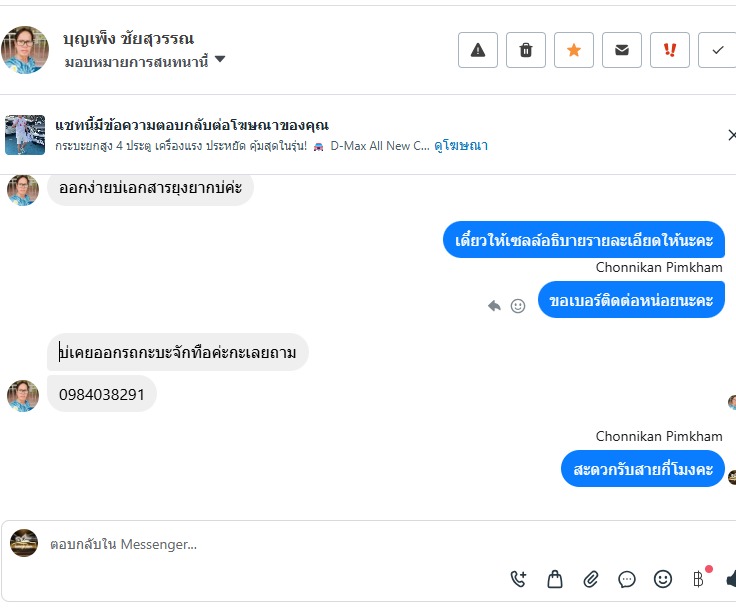The height and width of the screenshot is (609, 736).
Task: Toggle the orange star follow-up flag
Action: pos(573,50)
